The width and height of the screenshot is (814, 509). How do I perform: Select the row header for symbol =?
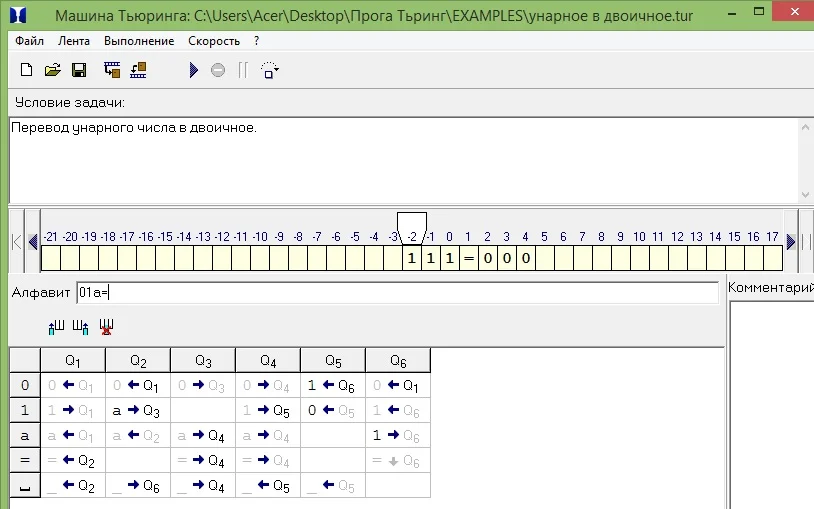(x=25, y=460)
